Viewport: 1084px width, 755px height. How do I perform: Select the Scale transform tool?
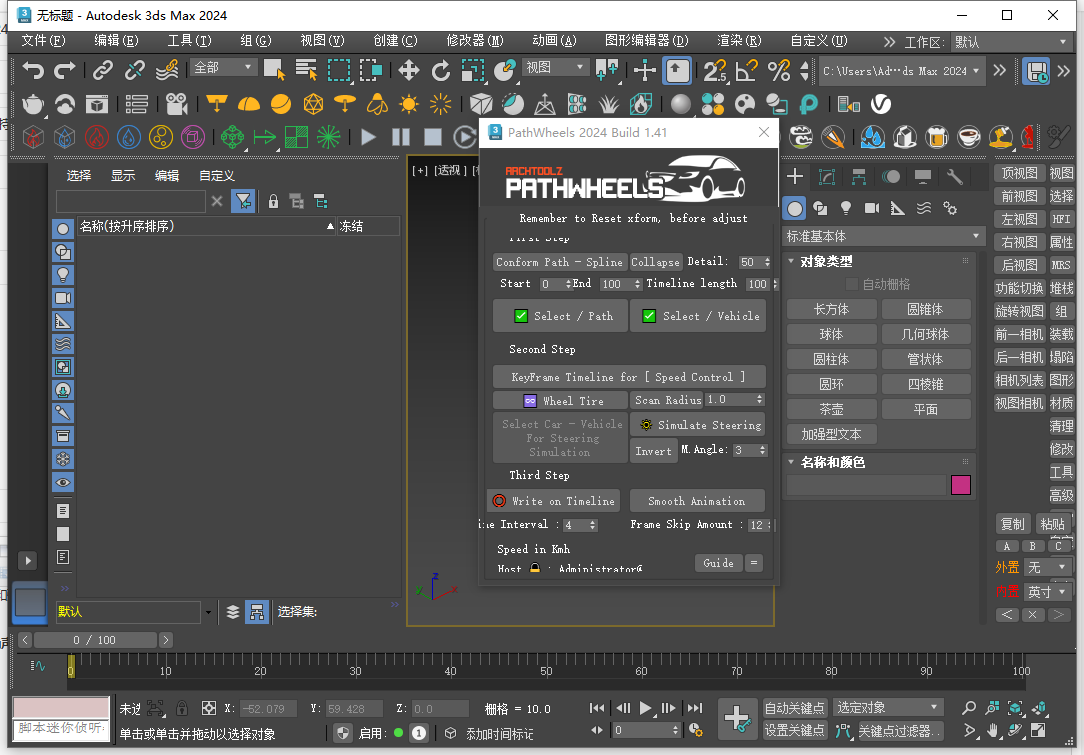(473, 70)
